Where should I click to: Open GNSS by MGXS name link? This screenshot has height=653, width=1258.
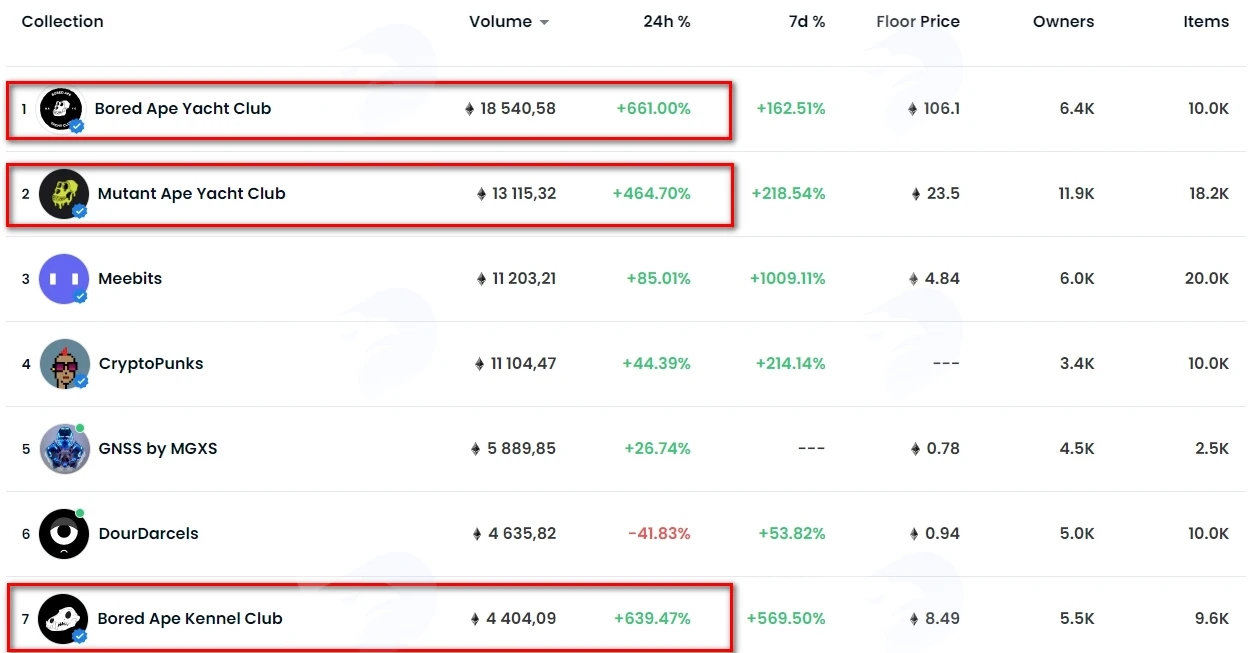158,449
